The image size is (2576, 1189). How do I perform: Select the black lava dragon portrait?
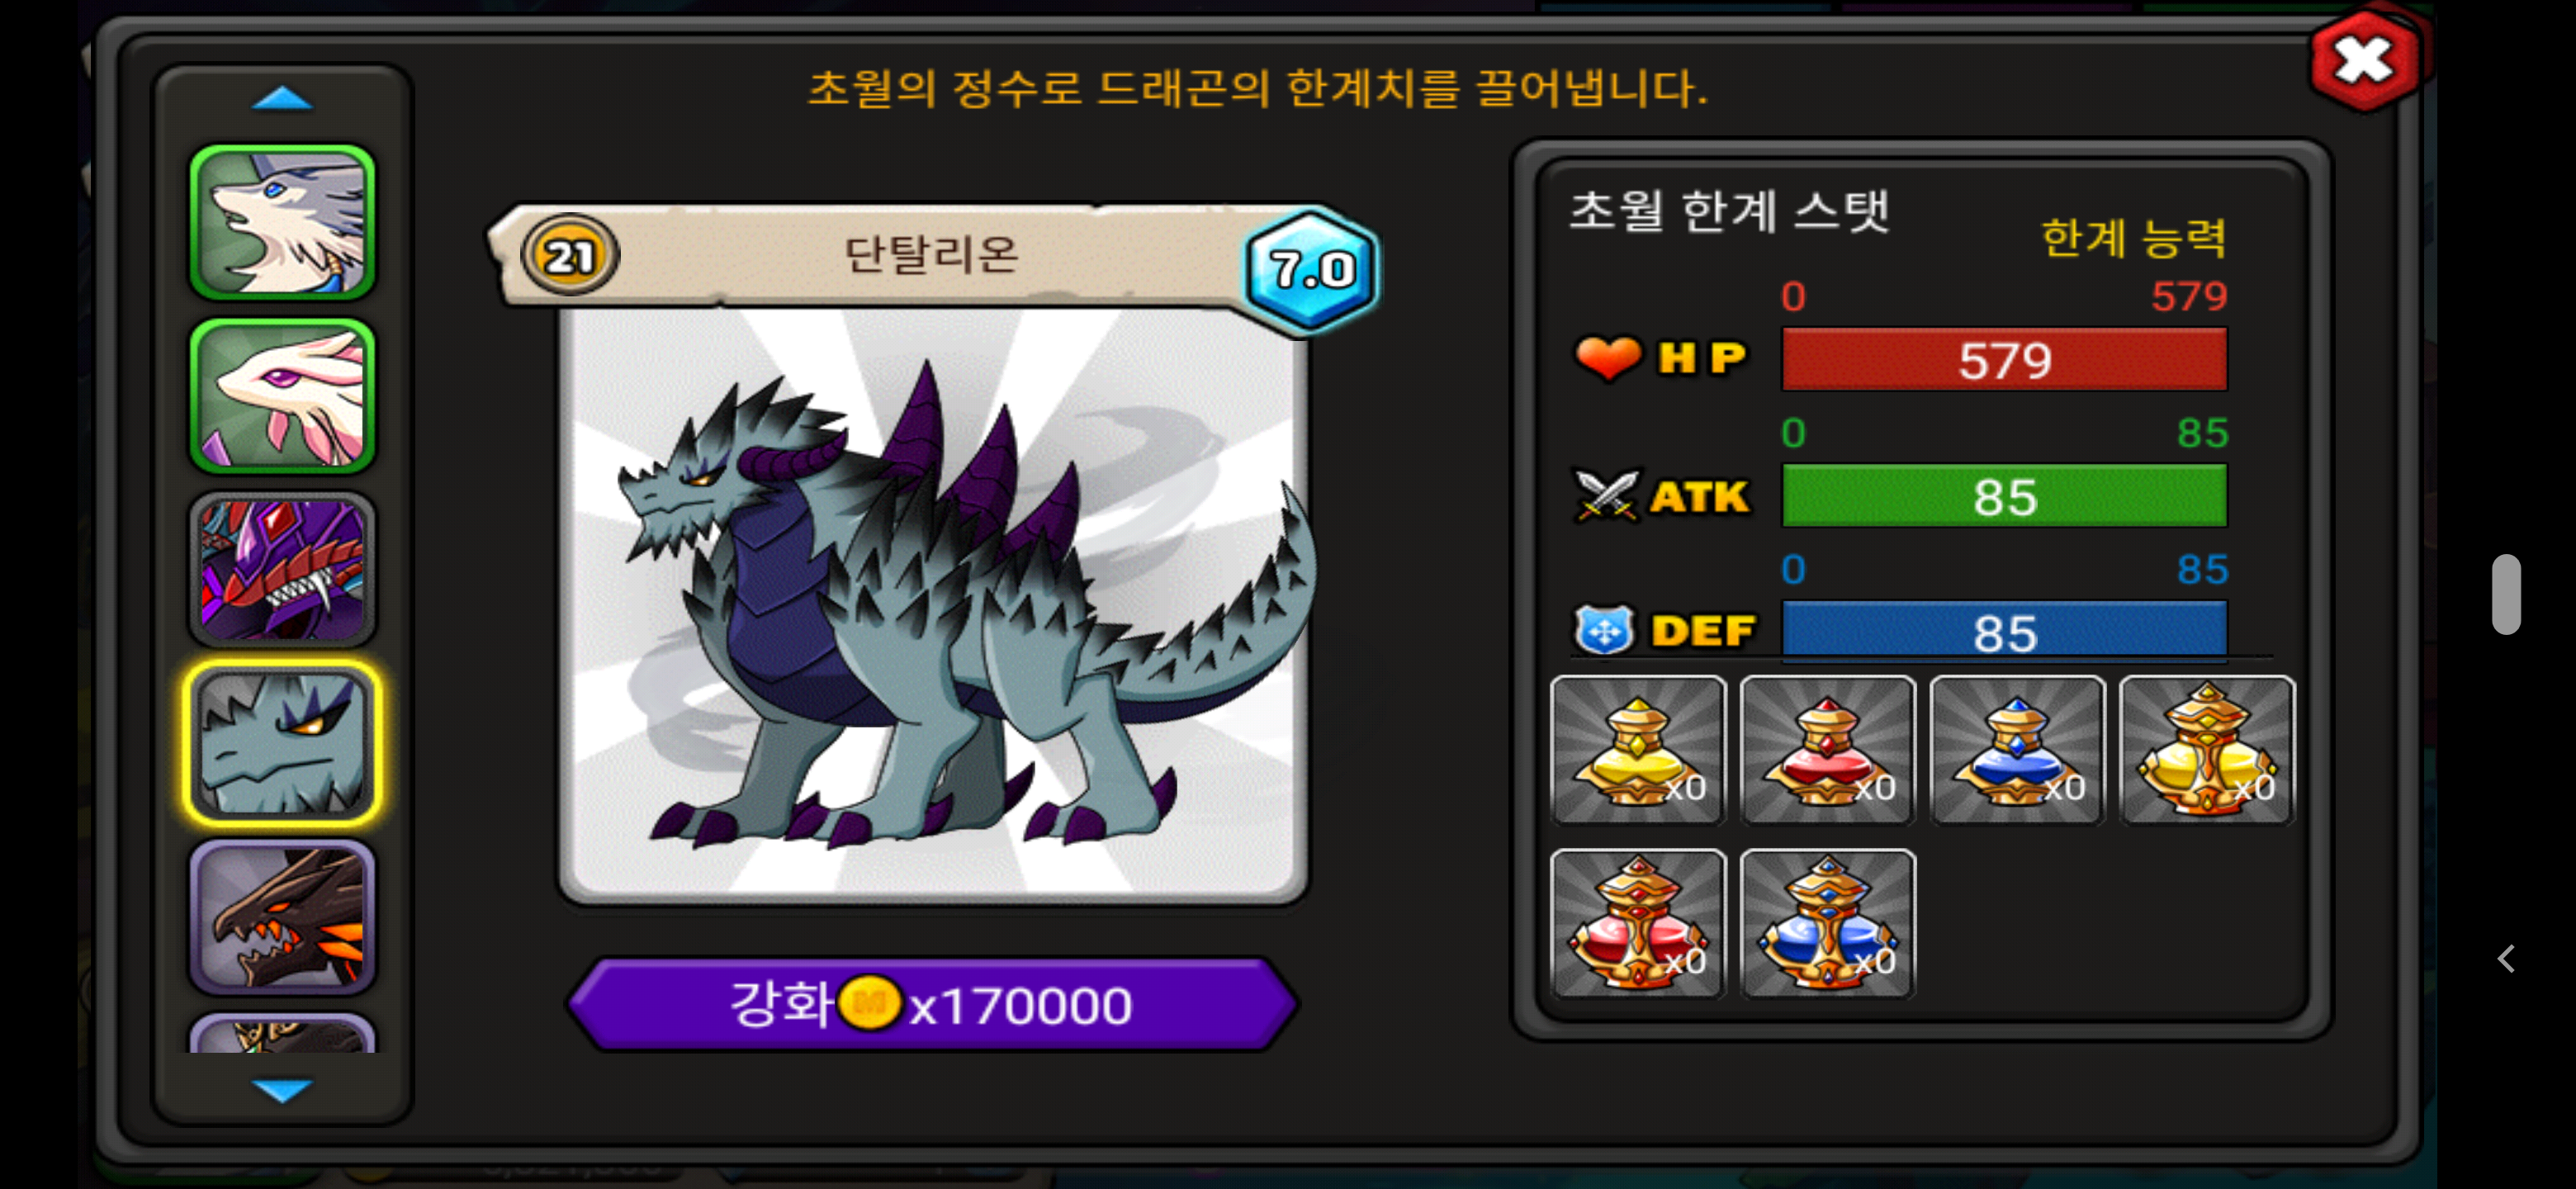[x=282, y=916]
